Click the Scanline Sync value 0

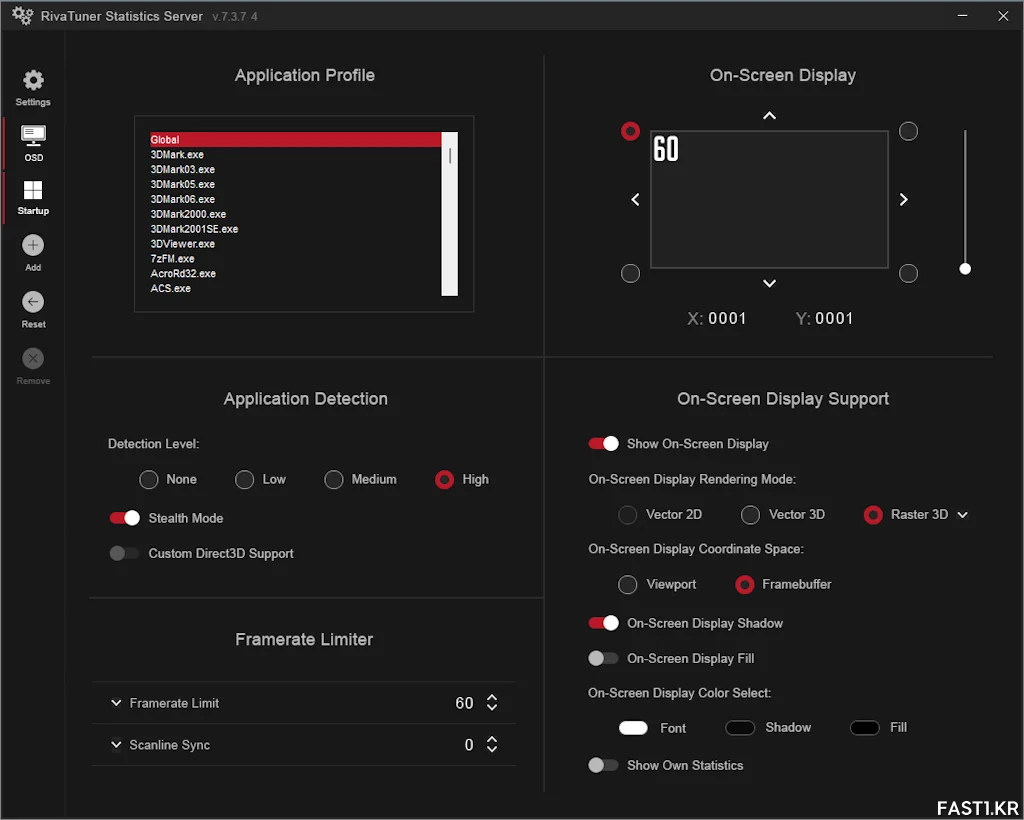tap(469, 745)
